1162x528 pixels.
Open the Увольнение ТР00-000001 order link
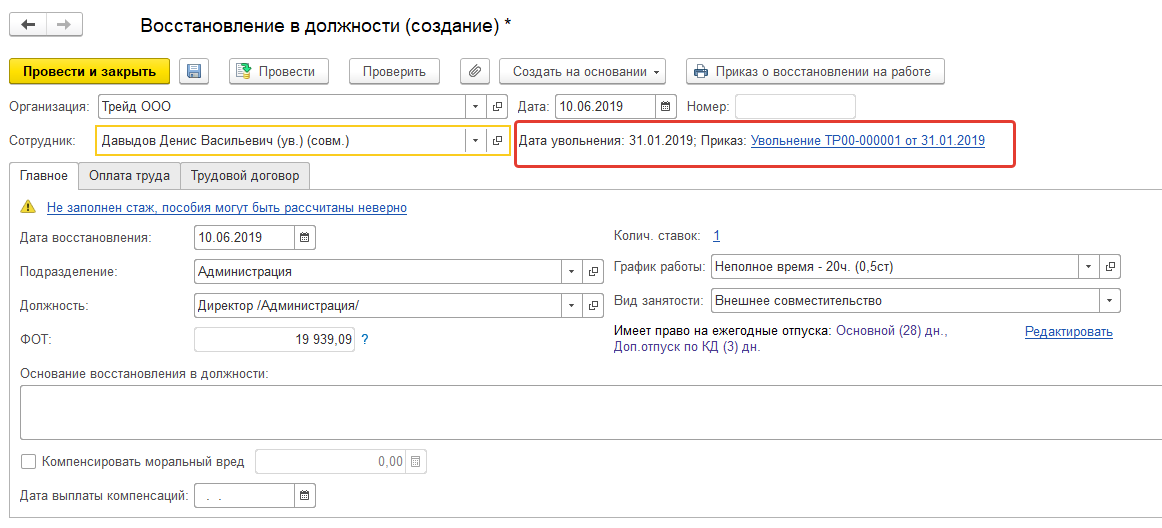pos(867,141)
